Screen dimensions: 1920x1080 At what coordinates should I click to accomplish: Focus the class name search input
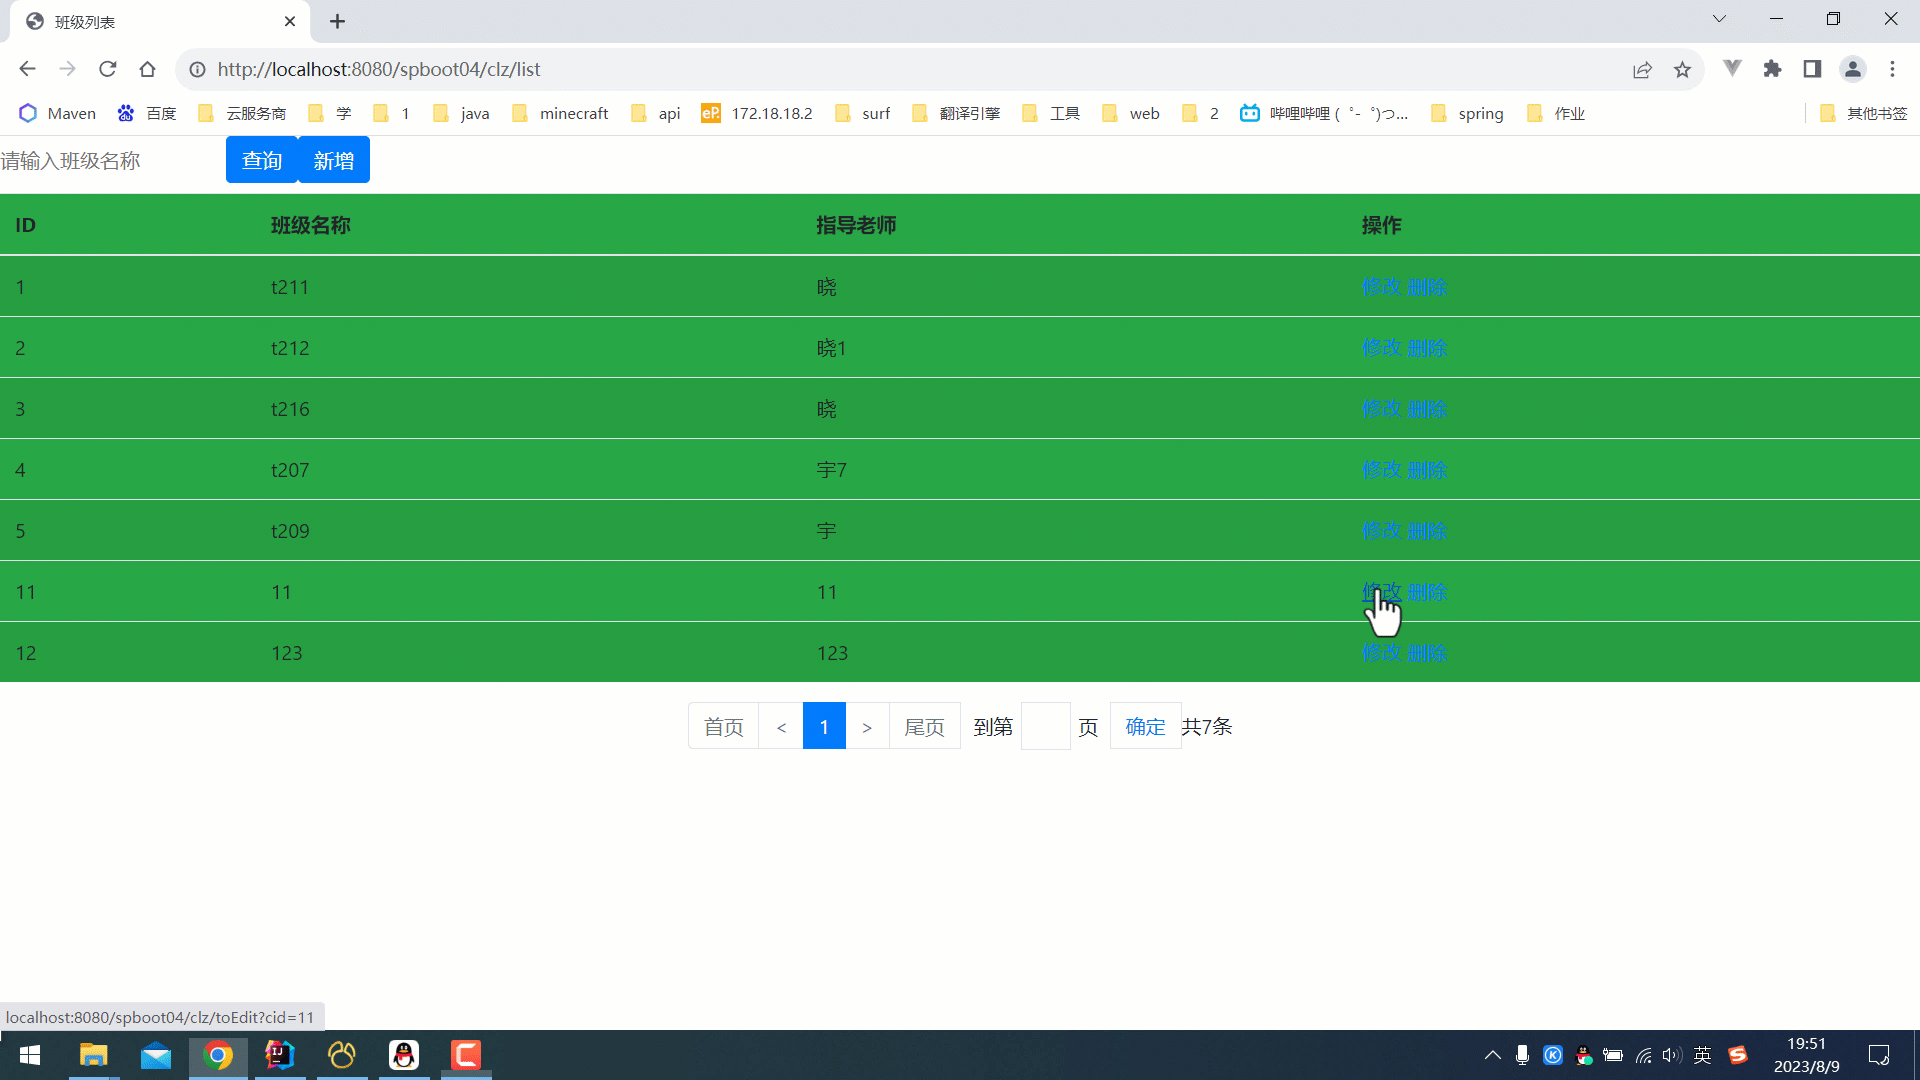tap(112, 160)
